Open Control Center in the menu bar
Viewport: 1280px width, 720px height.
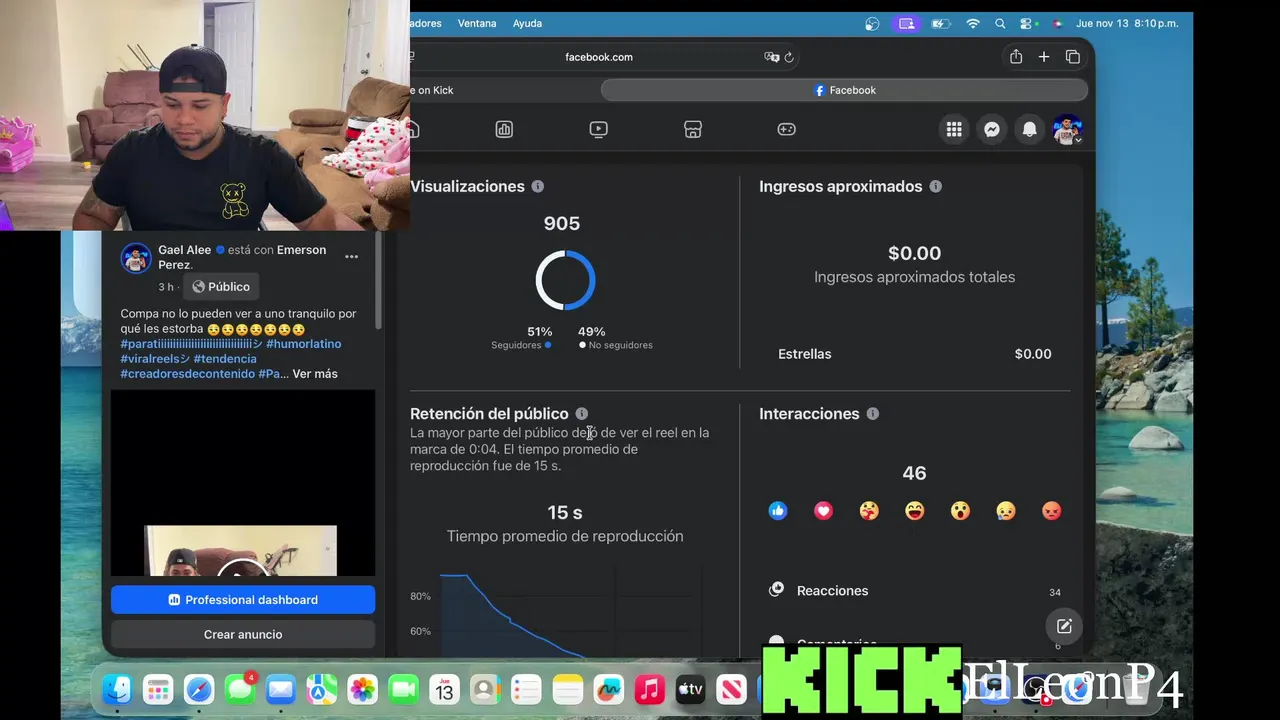[x=1027, y=23]
